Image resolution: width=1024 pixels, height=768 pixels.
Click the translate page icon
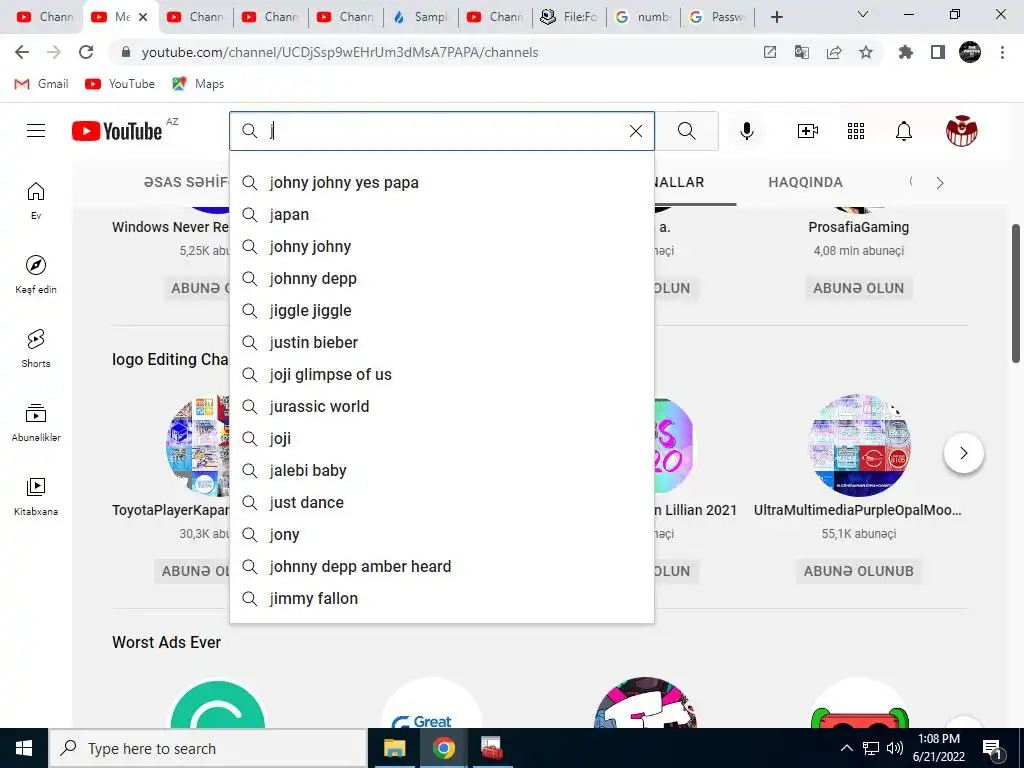click(801, 52)
